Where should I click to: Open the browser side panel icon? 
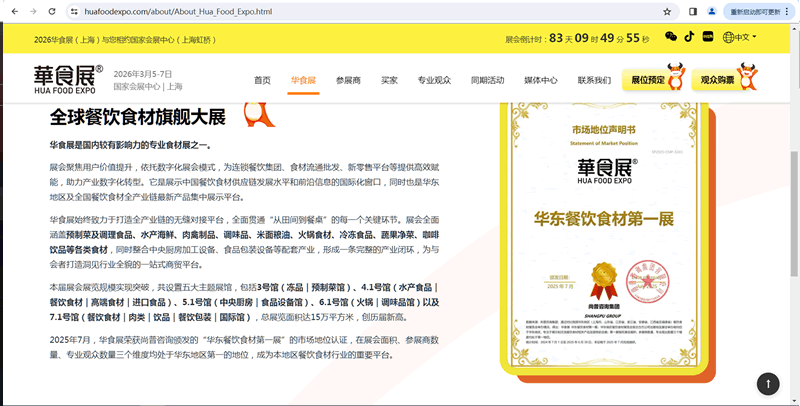click(x=693, y=11)
